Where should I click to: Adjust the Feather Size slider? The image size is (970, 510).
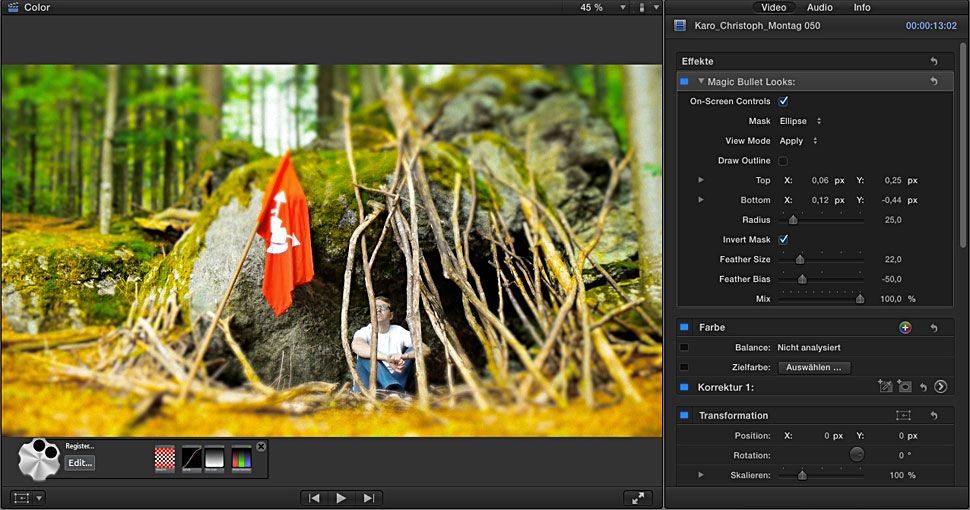coord(800,260)
